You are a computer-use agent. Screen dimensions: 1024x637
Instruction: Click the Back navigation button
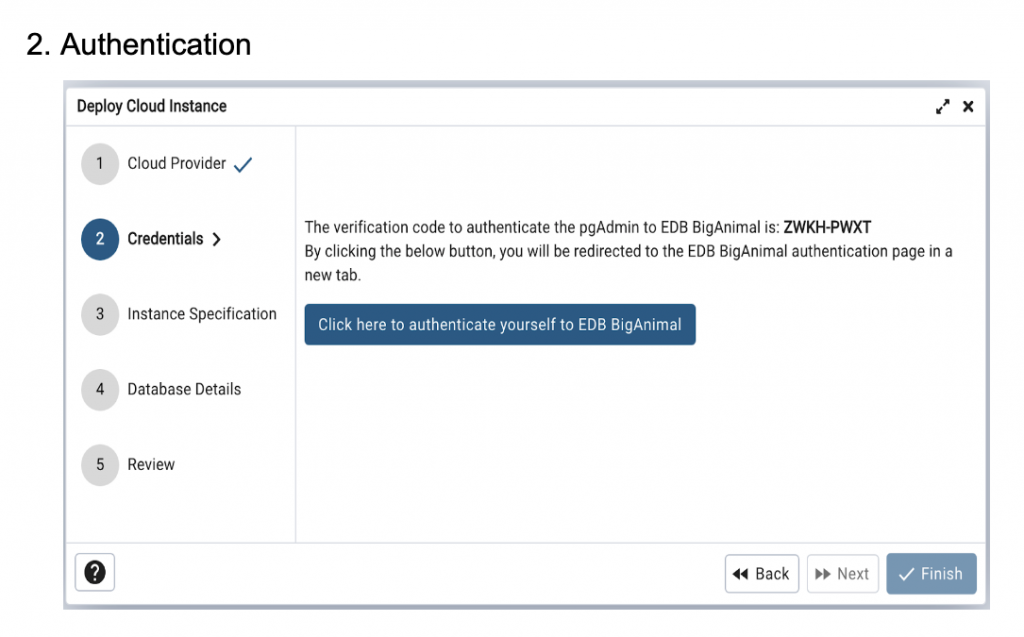762,573
